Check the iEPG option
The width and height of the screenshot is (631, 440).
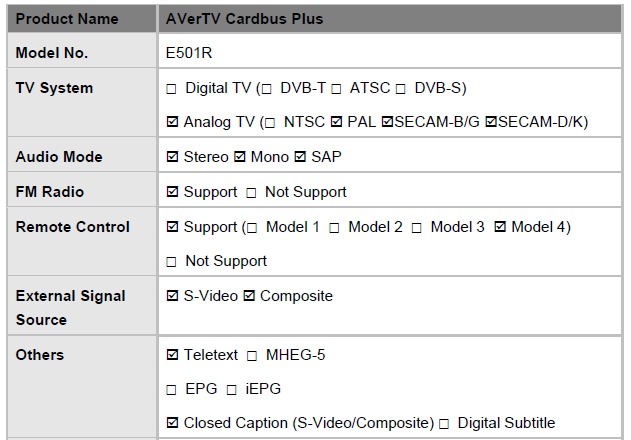[x=231, y=389]
